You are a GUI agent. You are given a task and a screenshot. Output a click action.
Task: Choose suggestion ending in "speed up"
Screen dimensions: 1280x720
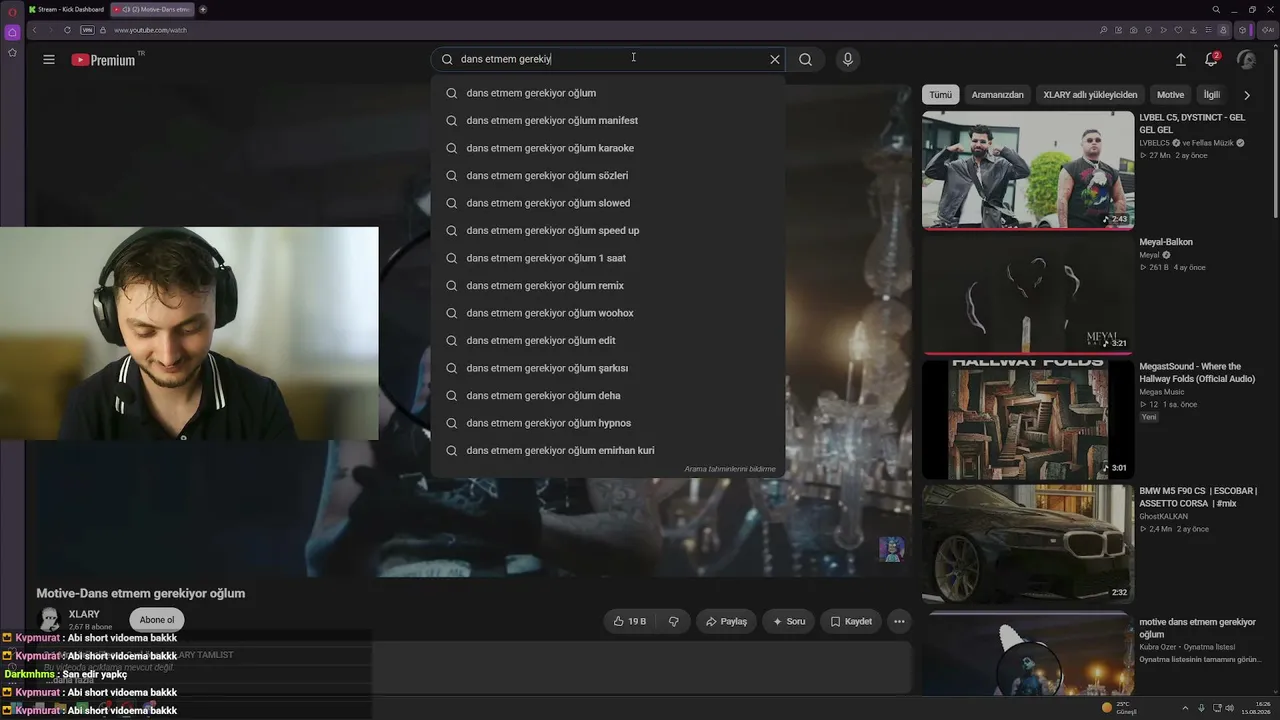click(x=608, y=231)
